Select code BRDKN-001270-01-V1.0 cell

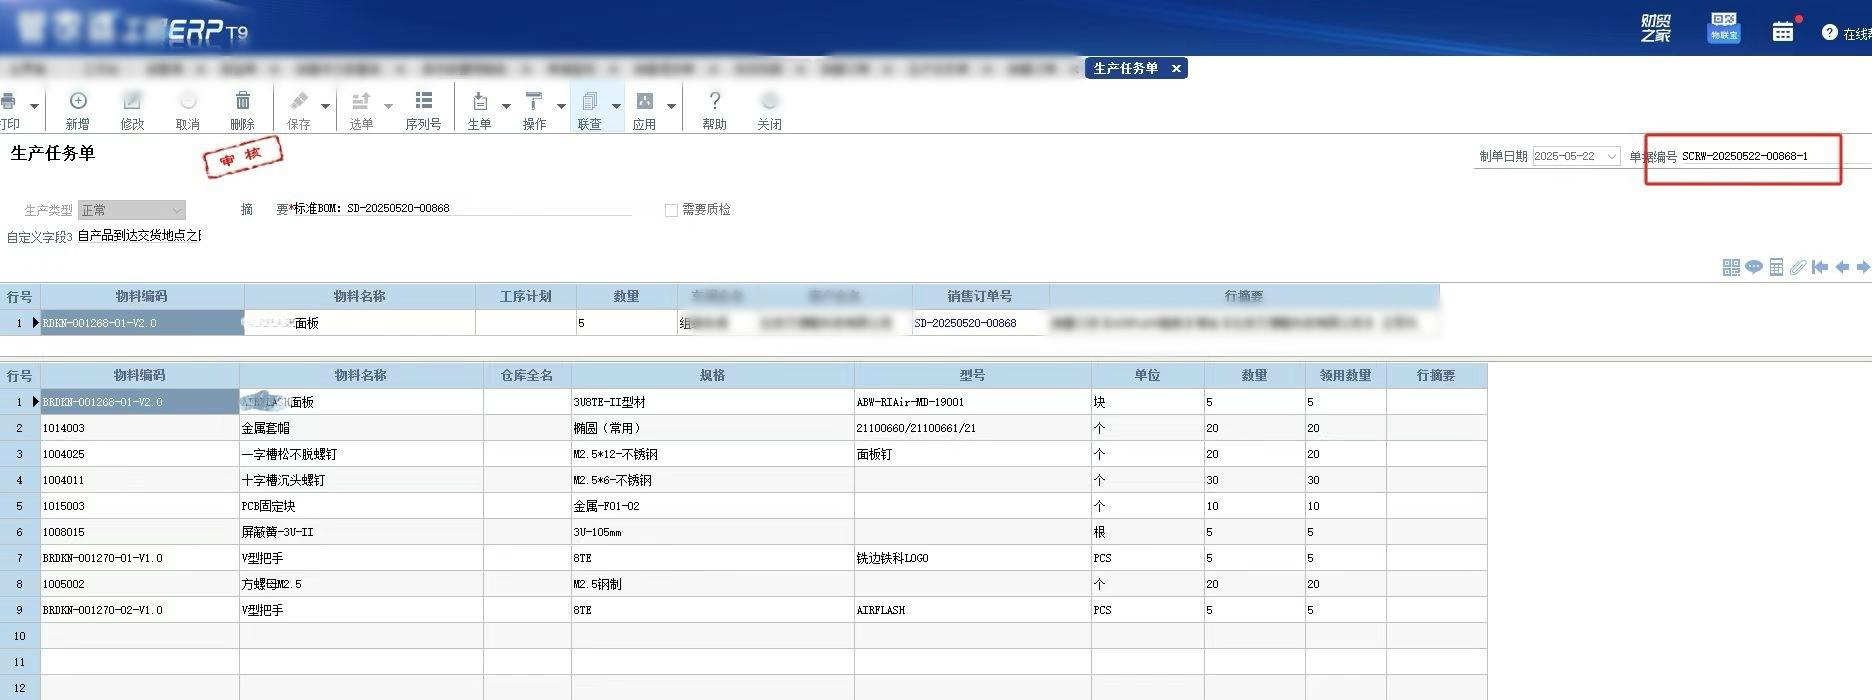[x=140, y=558]
